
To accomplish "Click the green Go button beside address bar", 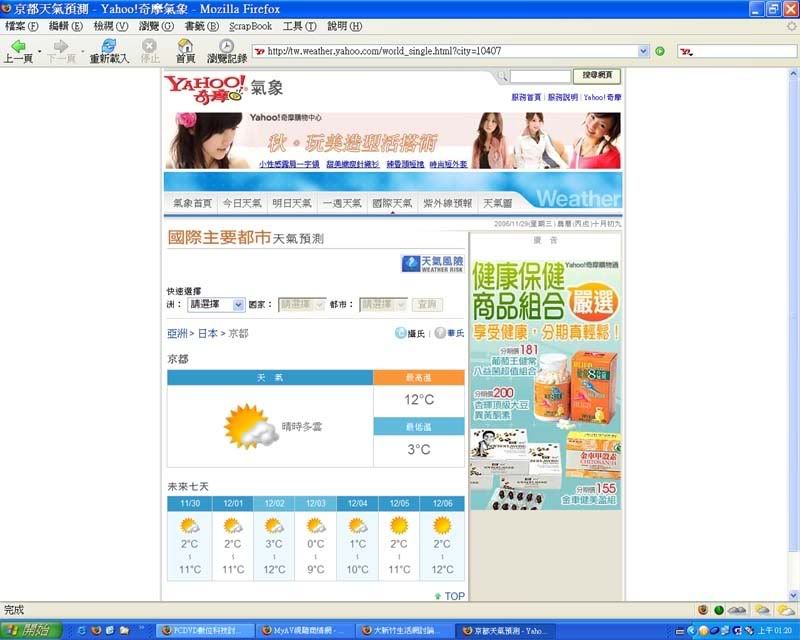I will 660,51.
